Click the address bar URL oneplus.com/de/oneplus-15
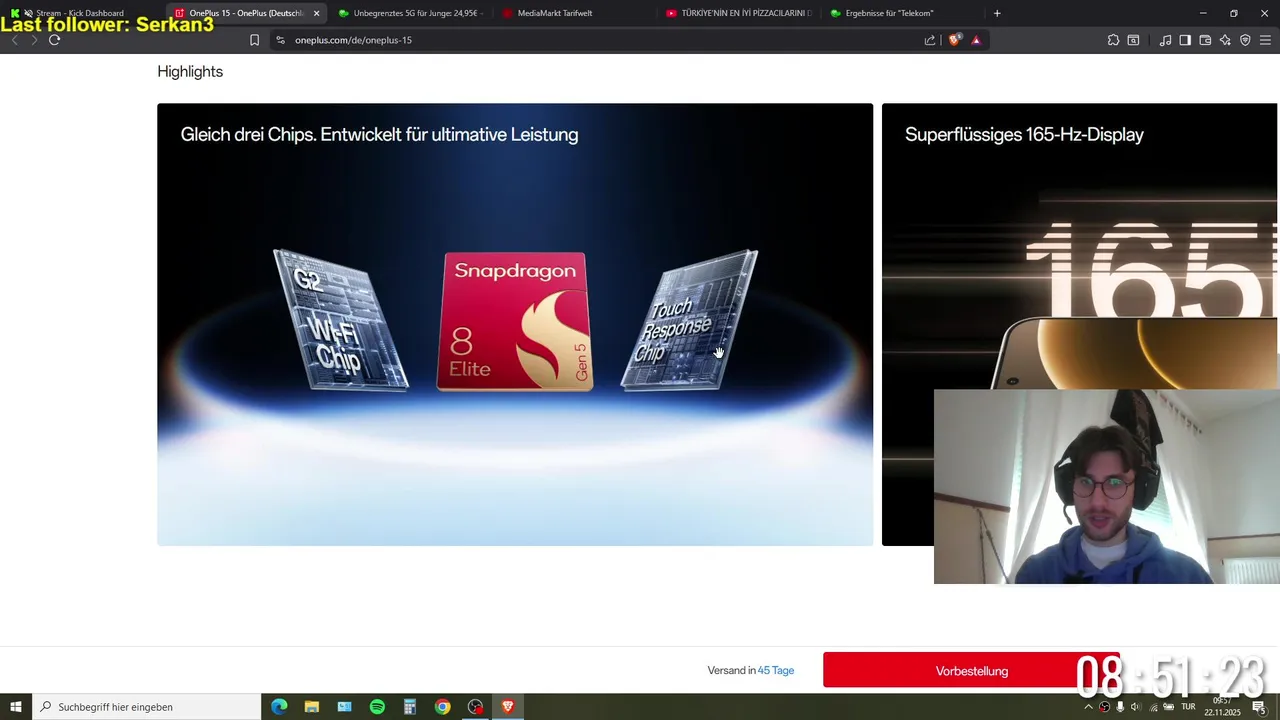Image resolution: width=1280 pixels, height=720 pixels. pos(353,40)
